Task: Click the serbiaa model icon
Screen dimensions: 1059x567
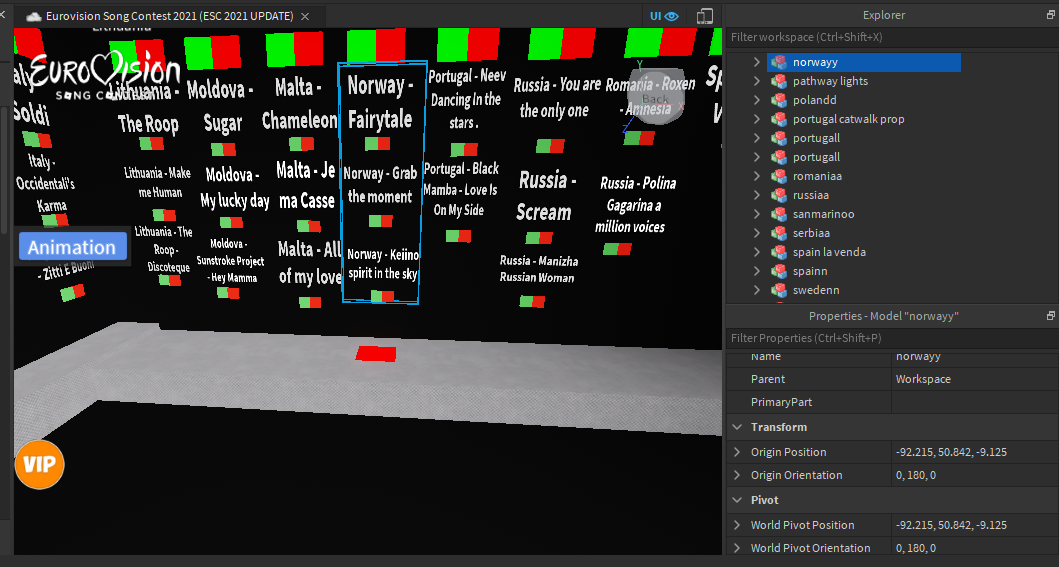Action: point(779,233)
